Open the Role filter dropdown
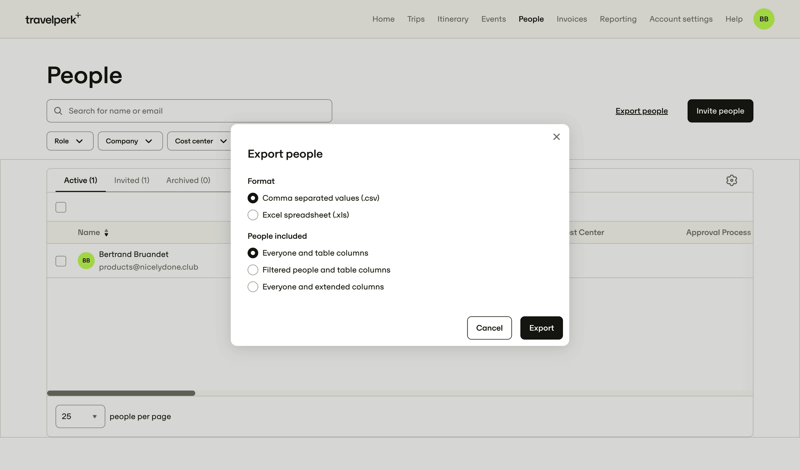800x470 pixels. (70, 141)
